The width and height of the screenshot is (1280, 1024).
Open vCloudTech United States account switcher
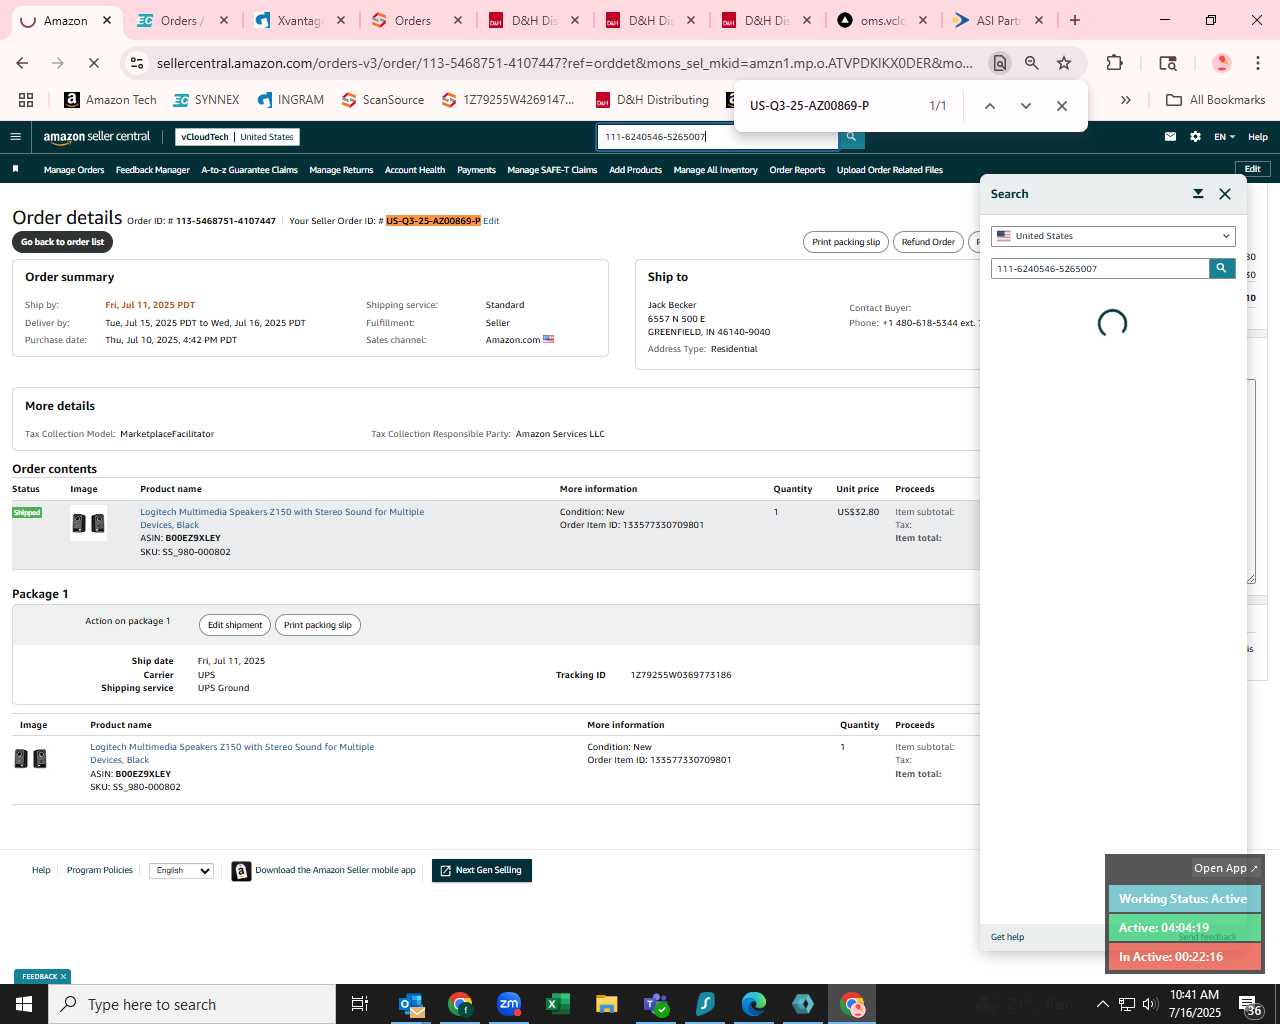point(237,137)
